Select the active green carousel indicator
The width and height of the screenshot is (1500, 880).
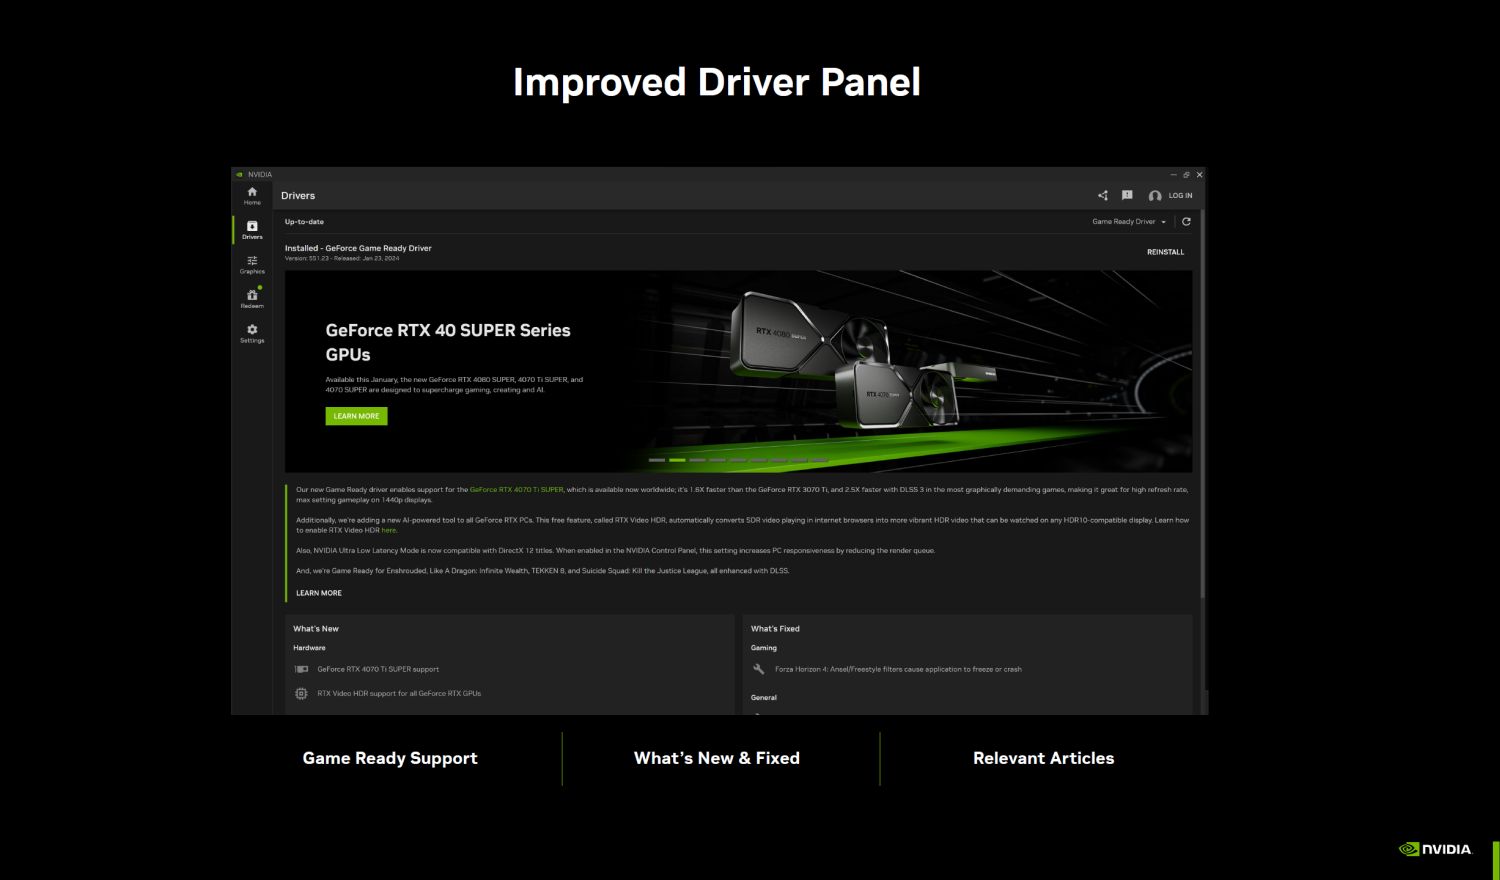click(677, 460)
